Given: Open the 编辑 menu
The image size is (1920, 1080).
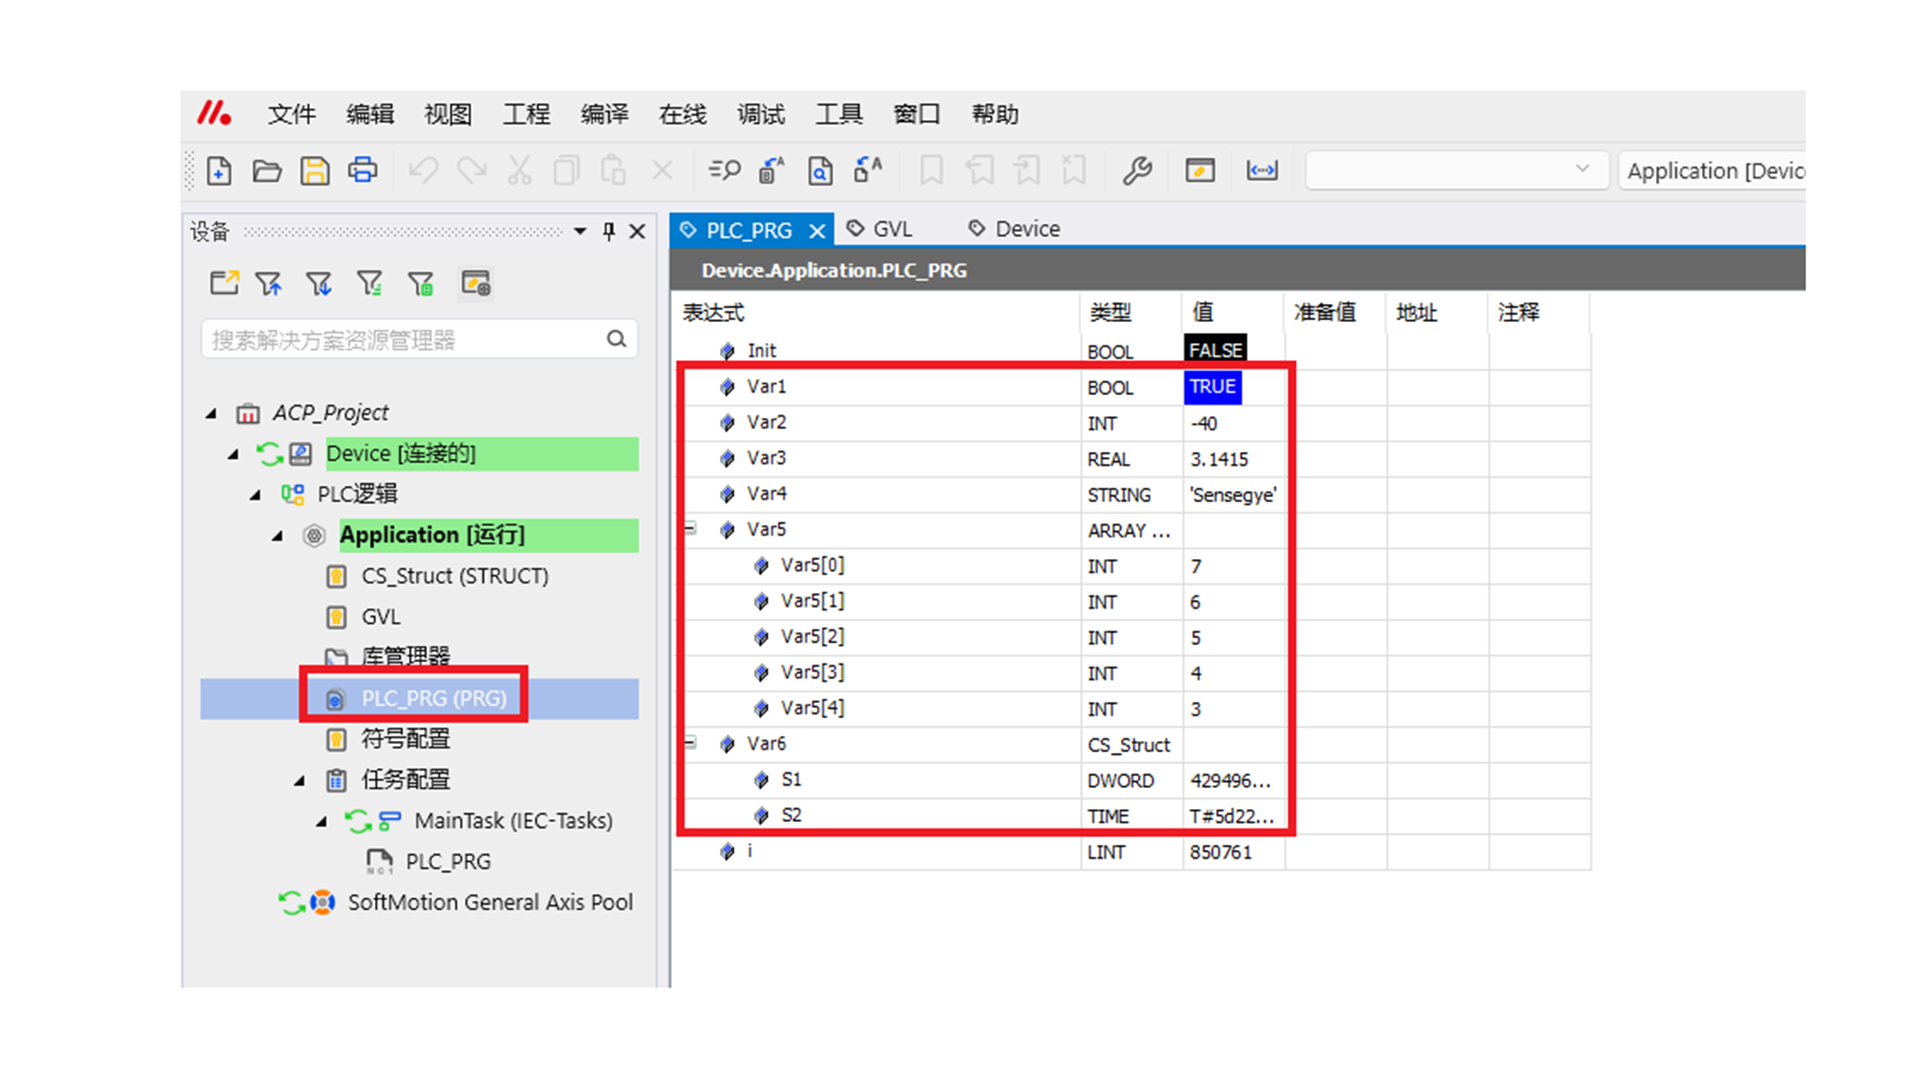Looking at the screenshot, I should pyautogui.click(x=370, y=114).
